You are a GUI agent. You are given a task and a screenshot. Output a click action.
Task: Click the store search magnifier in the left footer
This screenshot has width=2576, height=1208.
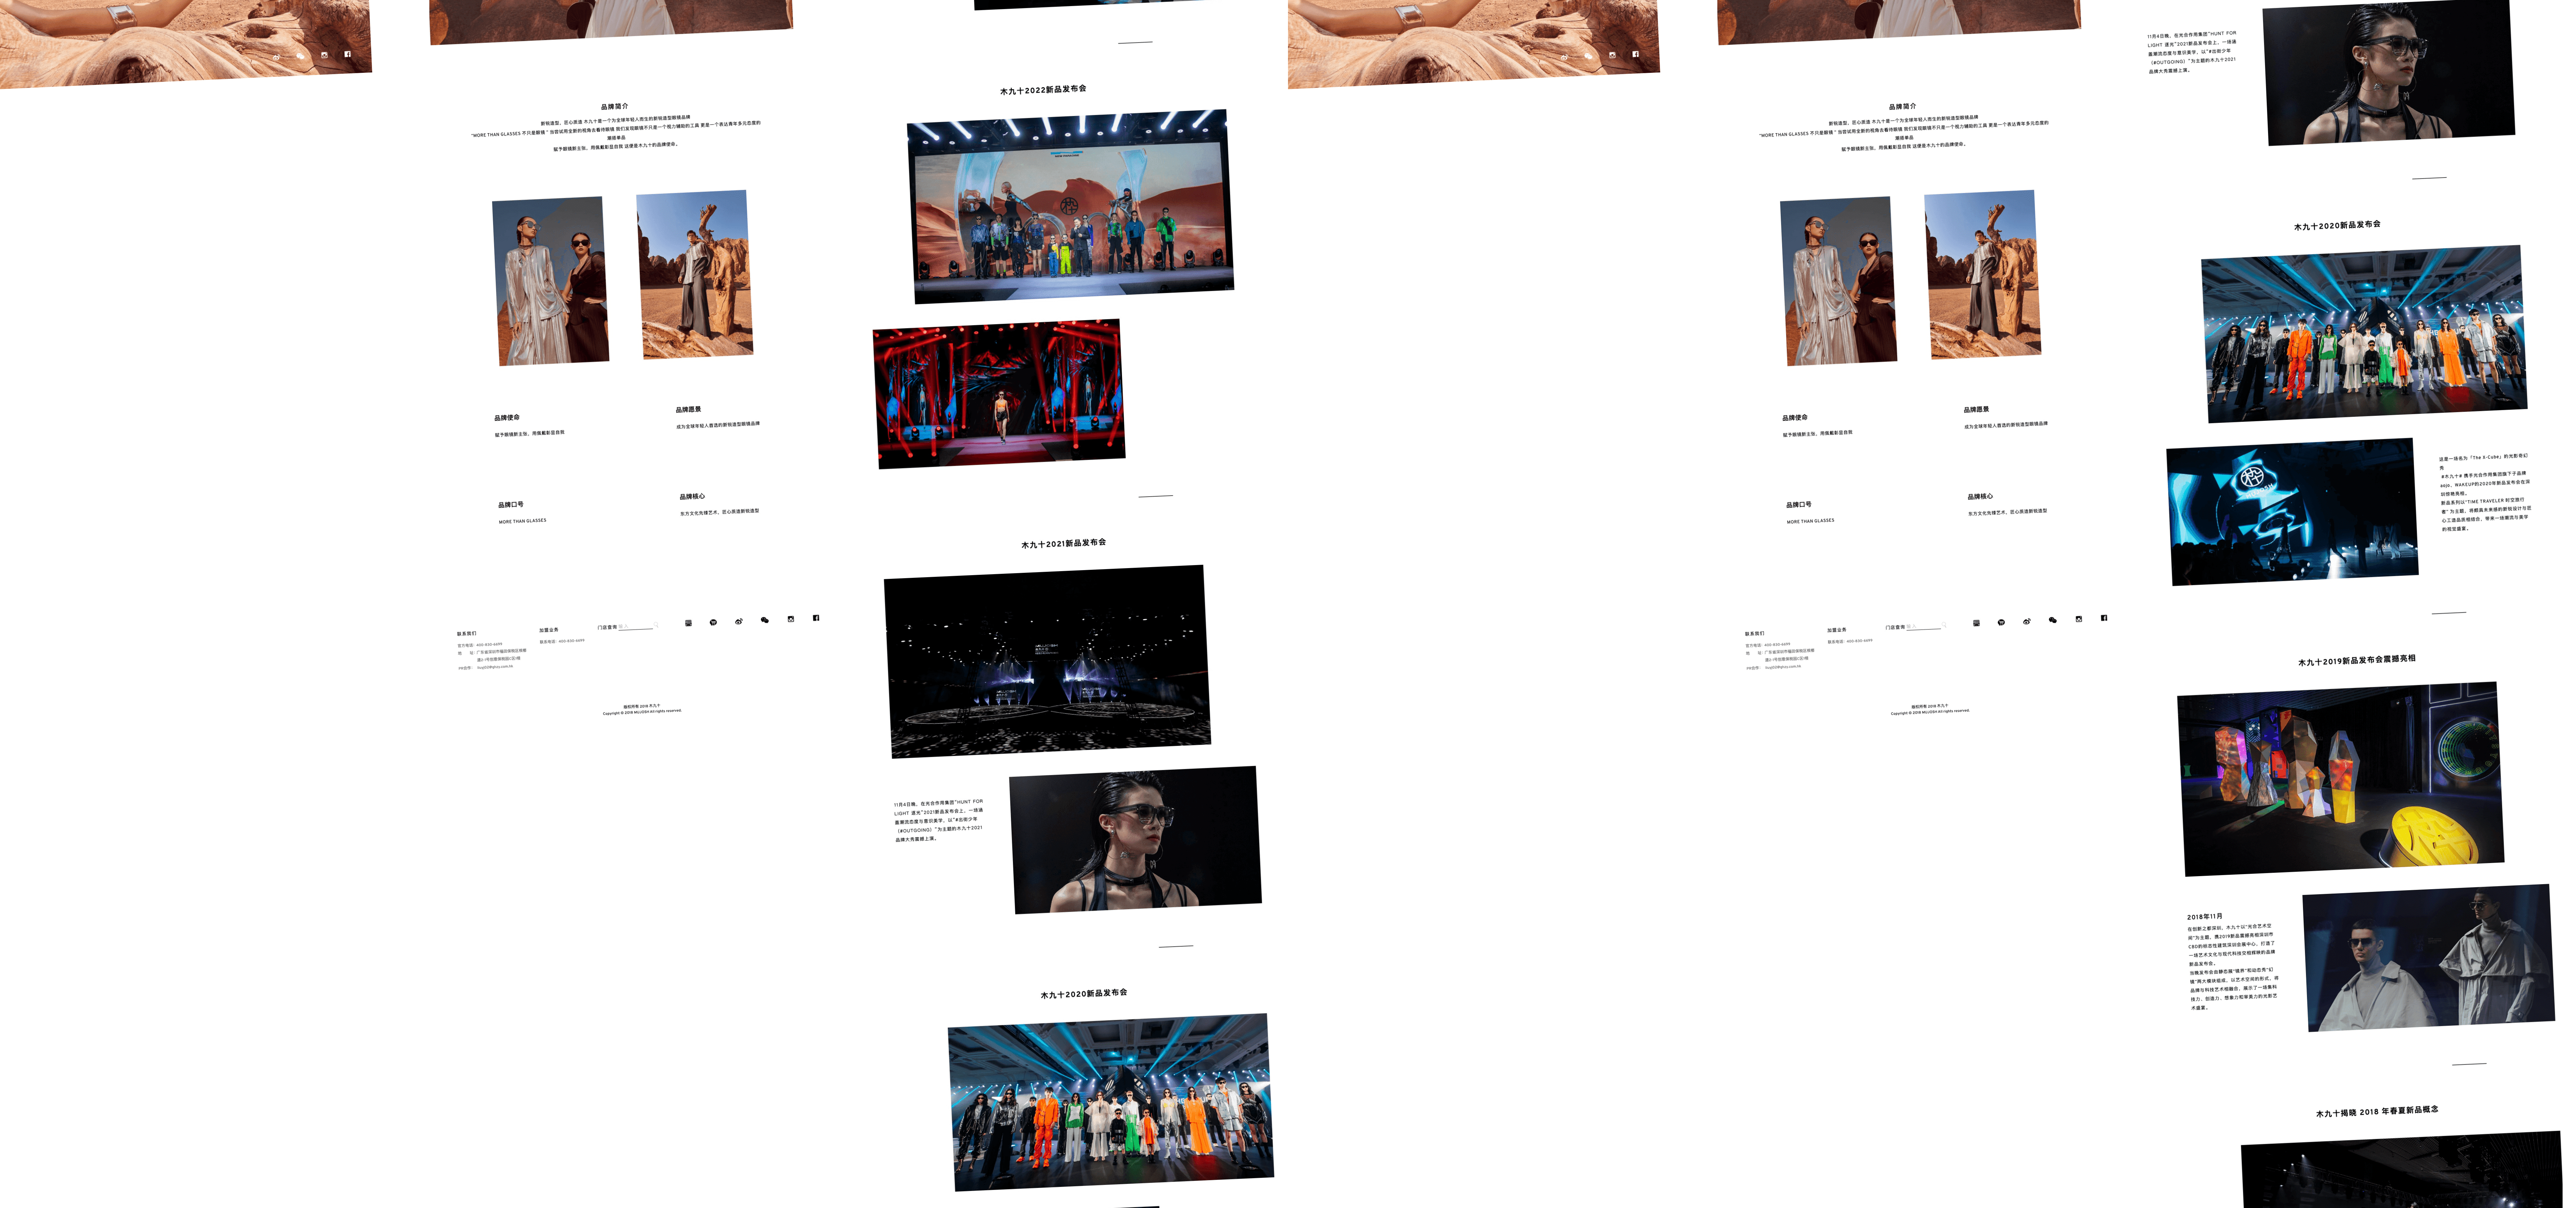(656, 625)
